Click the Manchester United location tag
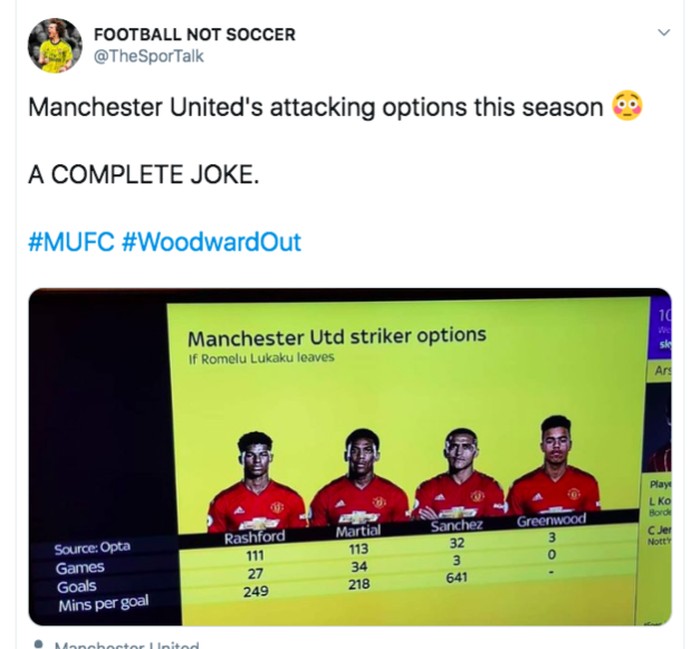This screenshot has height=649, width=700. coord(127,645)
